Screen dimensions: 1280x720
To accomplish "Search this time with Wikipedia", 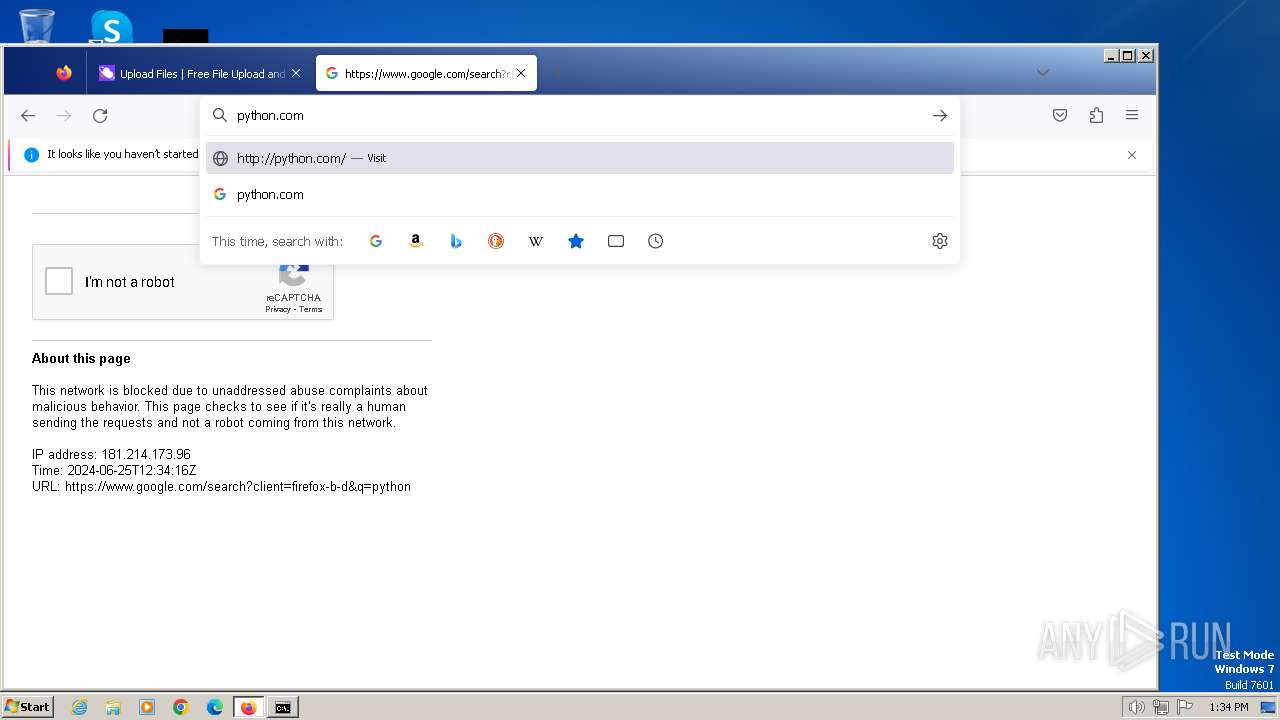I will click(536, 241).
